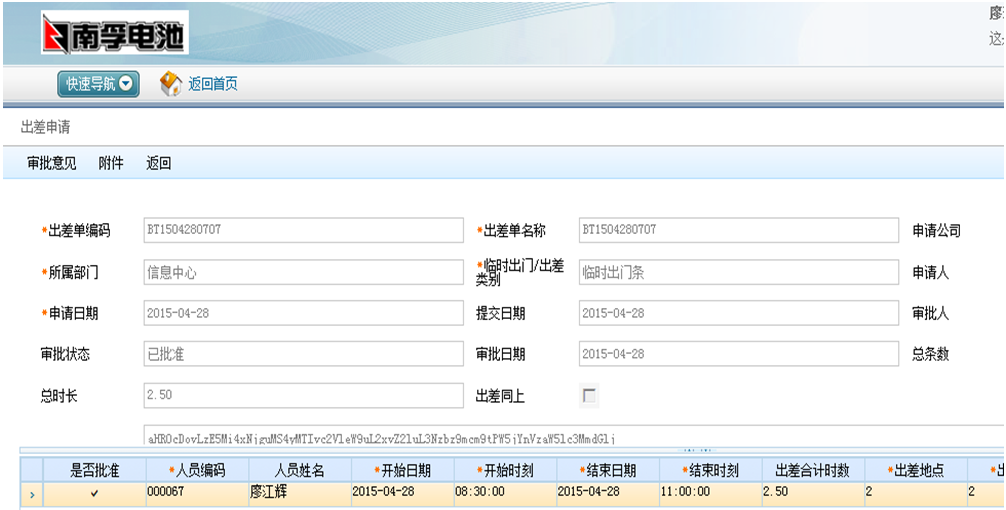Click the row expander arrow in grid
Viewport: 1006px width, 510px height.
(31, 494)
